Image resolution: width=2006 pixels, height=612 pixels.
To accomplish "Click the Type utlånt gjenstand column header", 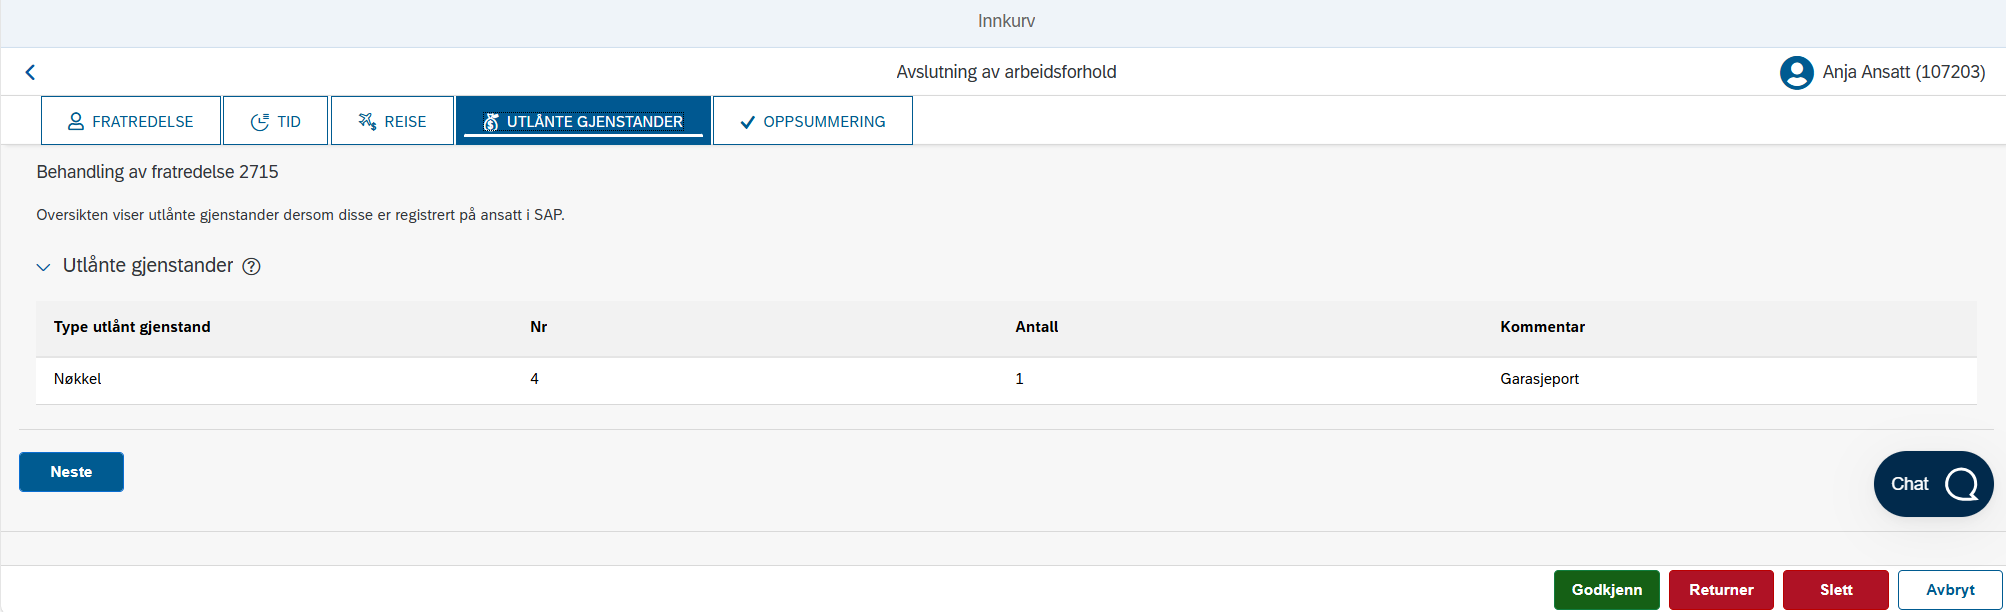I will tap(132, 327).
